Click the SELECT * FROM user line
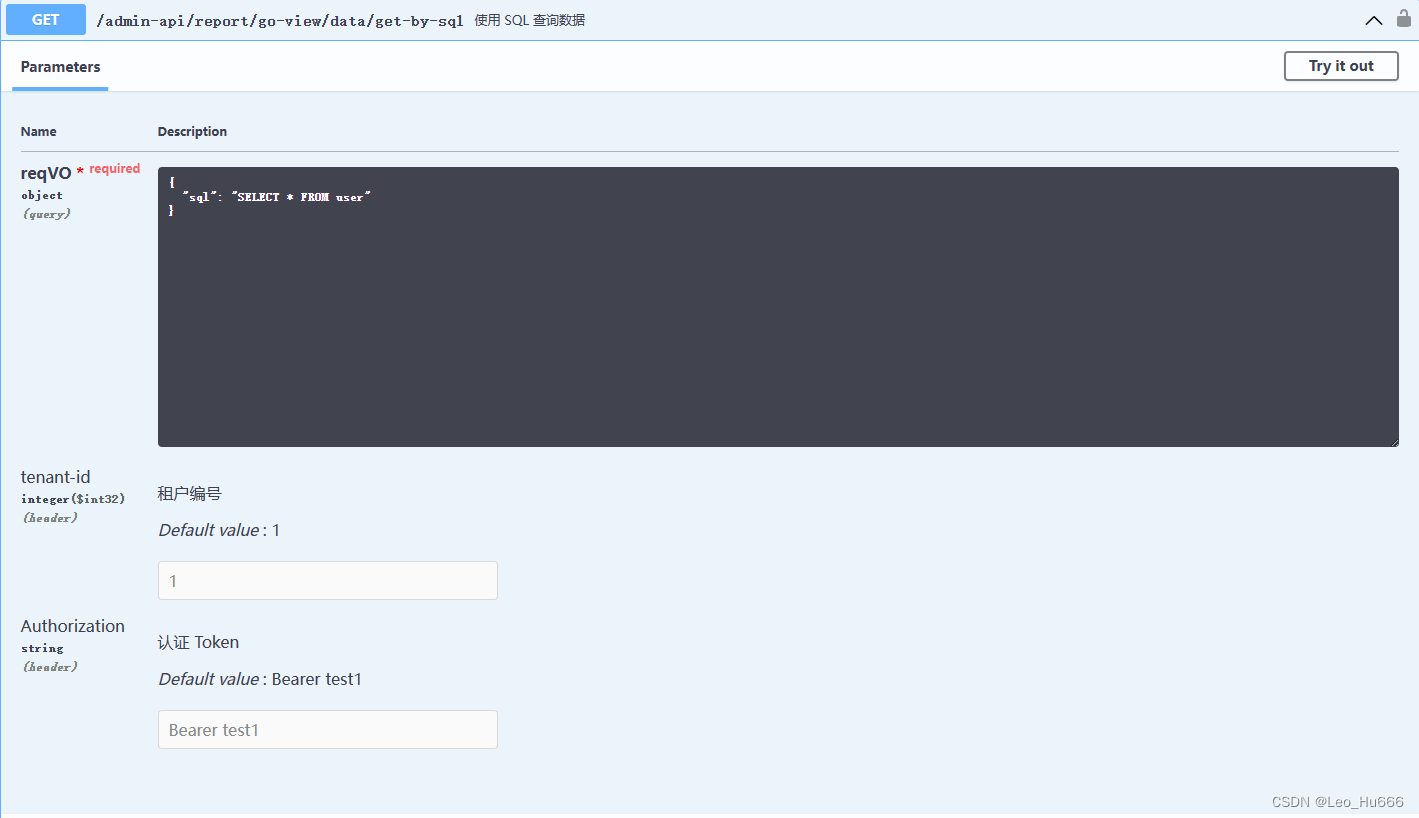 [x=276, y=197]
